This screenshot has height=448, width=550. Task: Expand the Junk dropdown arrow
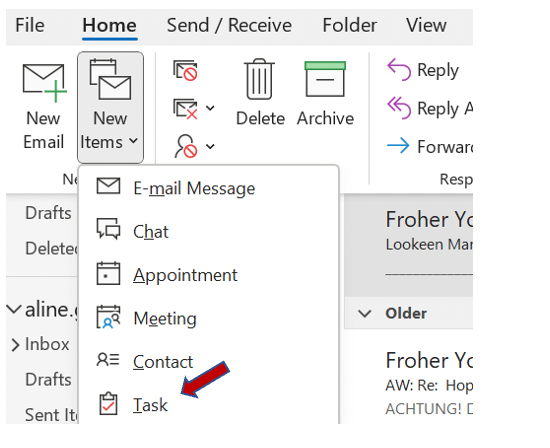pos(210,146)
